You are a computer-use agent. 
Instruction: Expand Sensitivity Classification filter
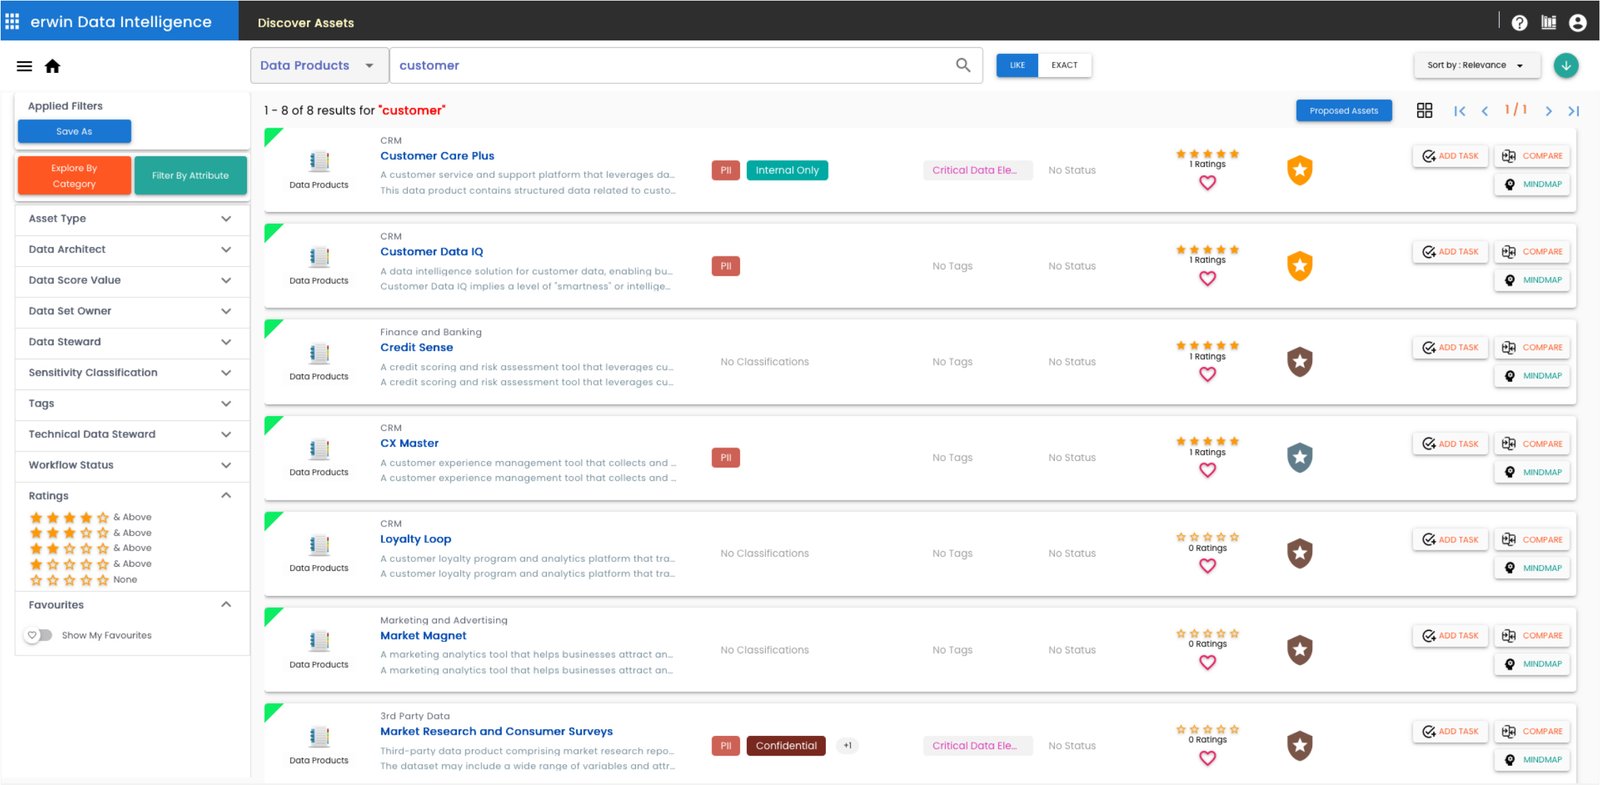click(x=131, y=372)
